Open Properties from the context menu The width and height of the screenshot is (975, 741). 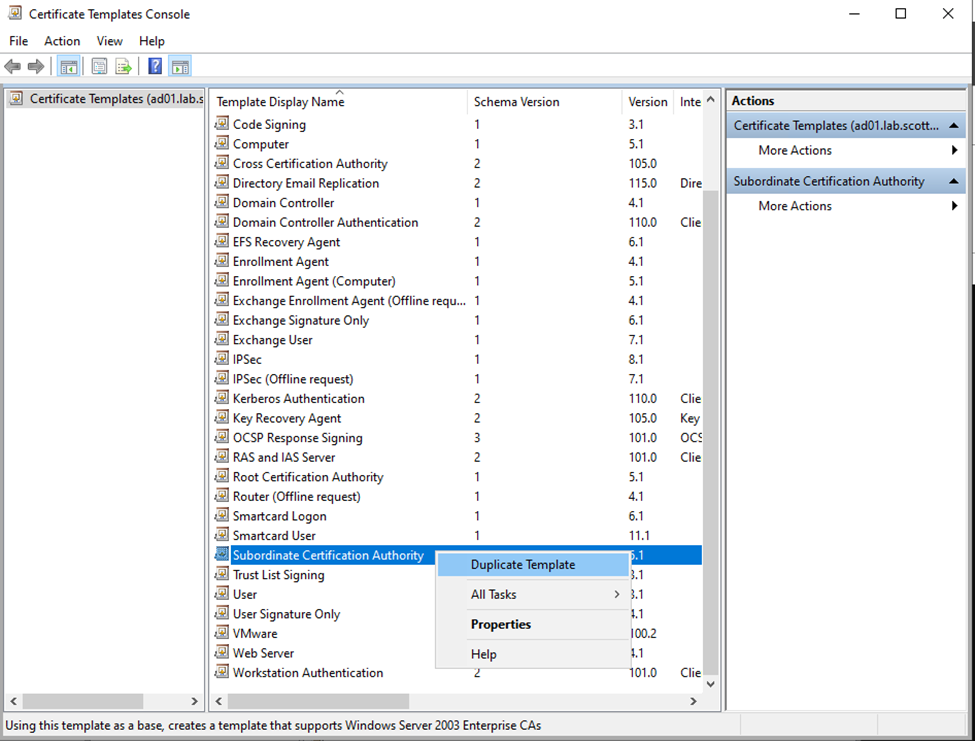tap(501, 624)
